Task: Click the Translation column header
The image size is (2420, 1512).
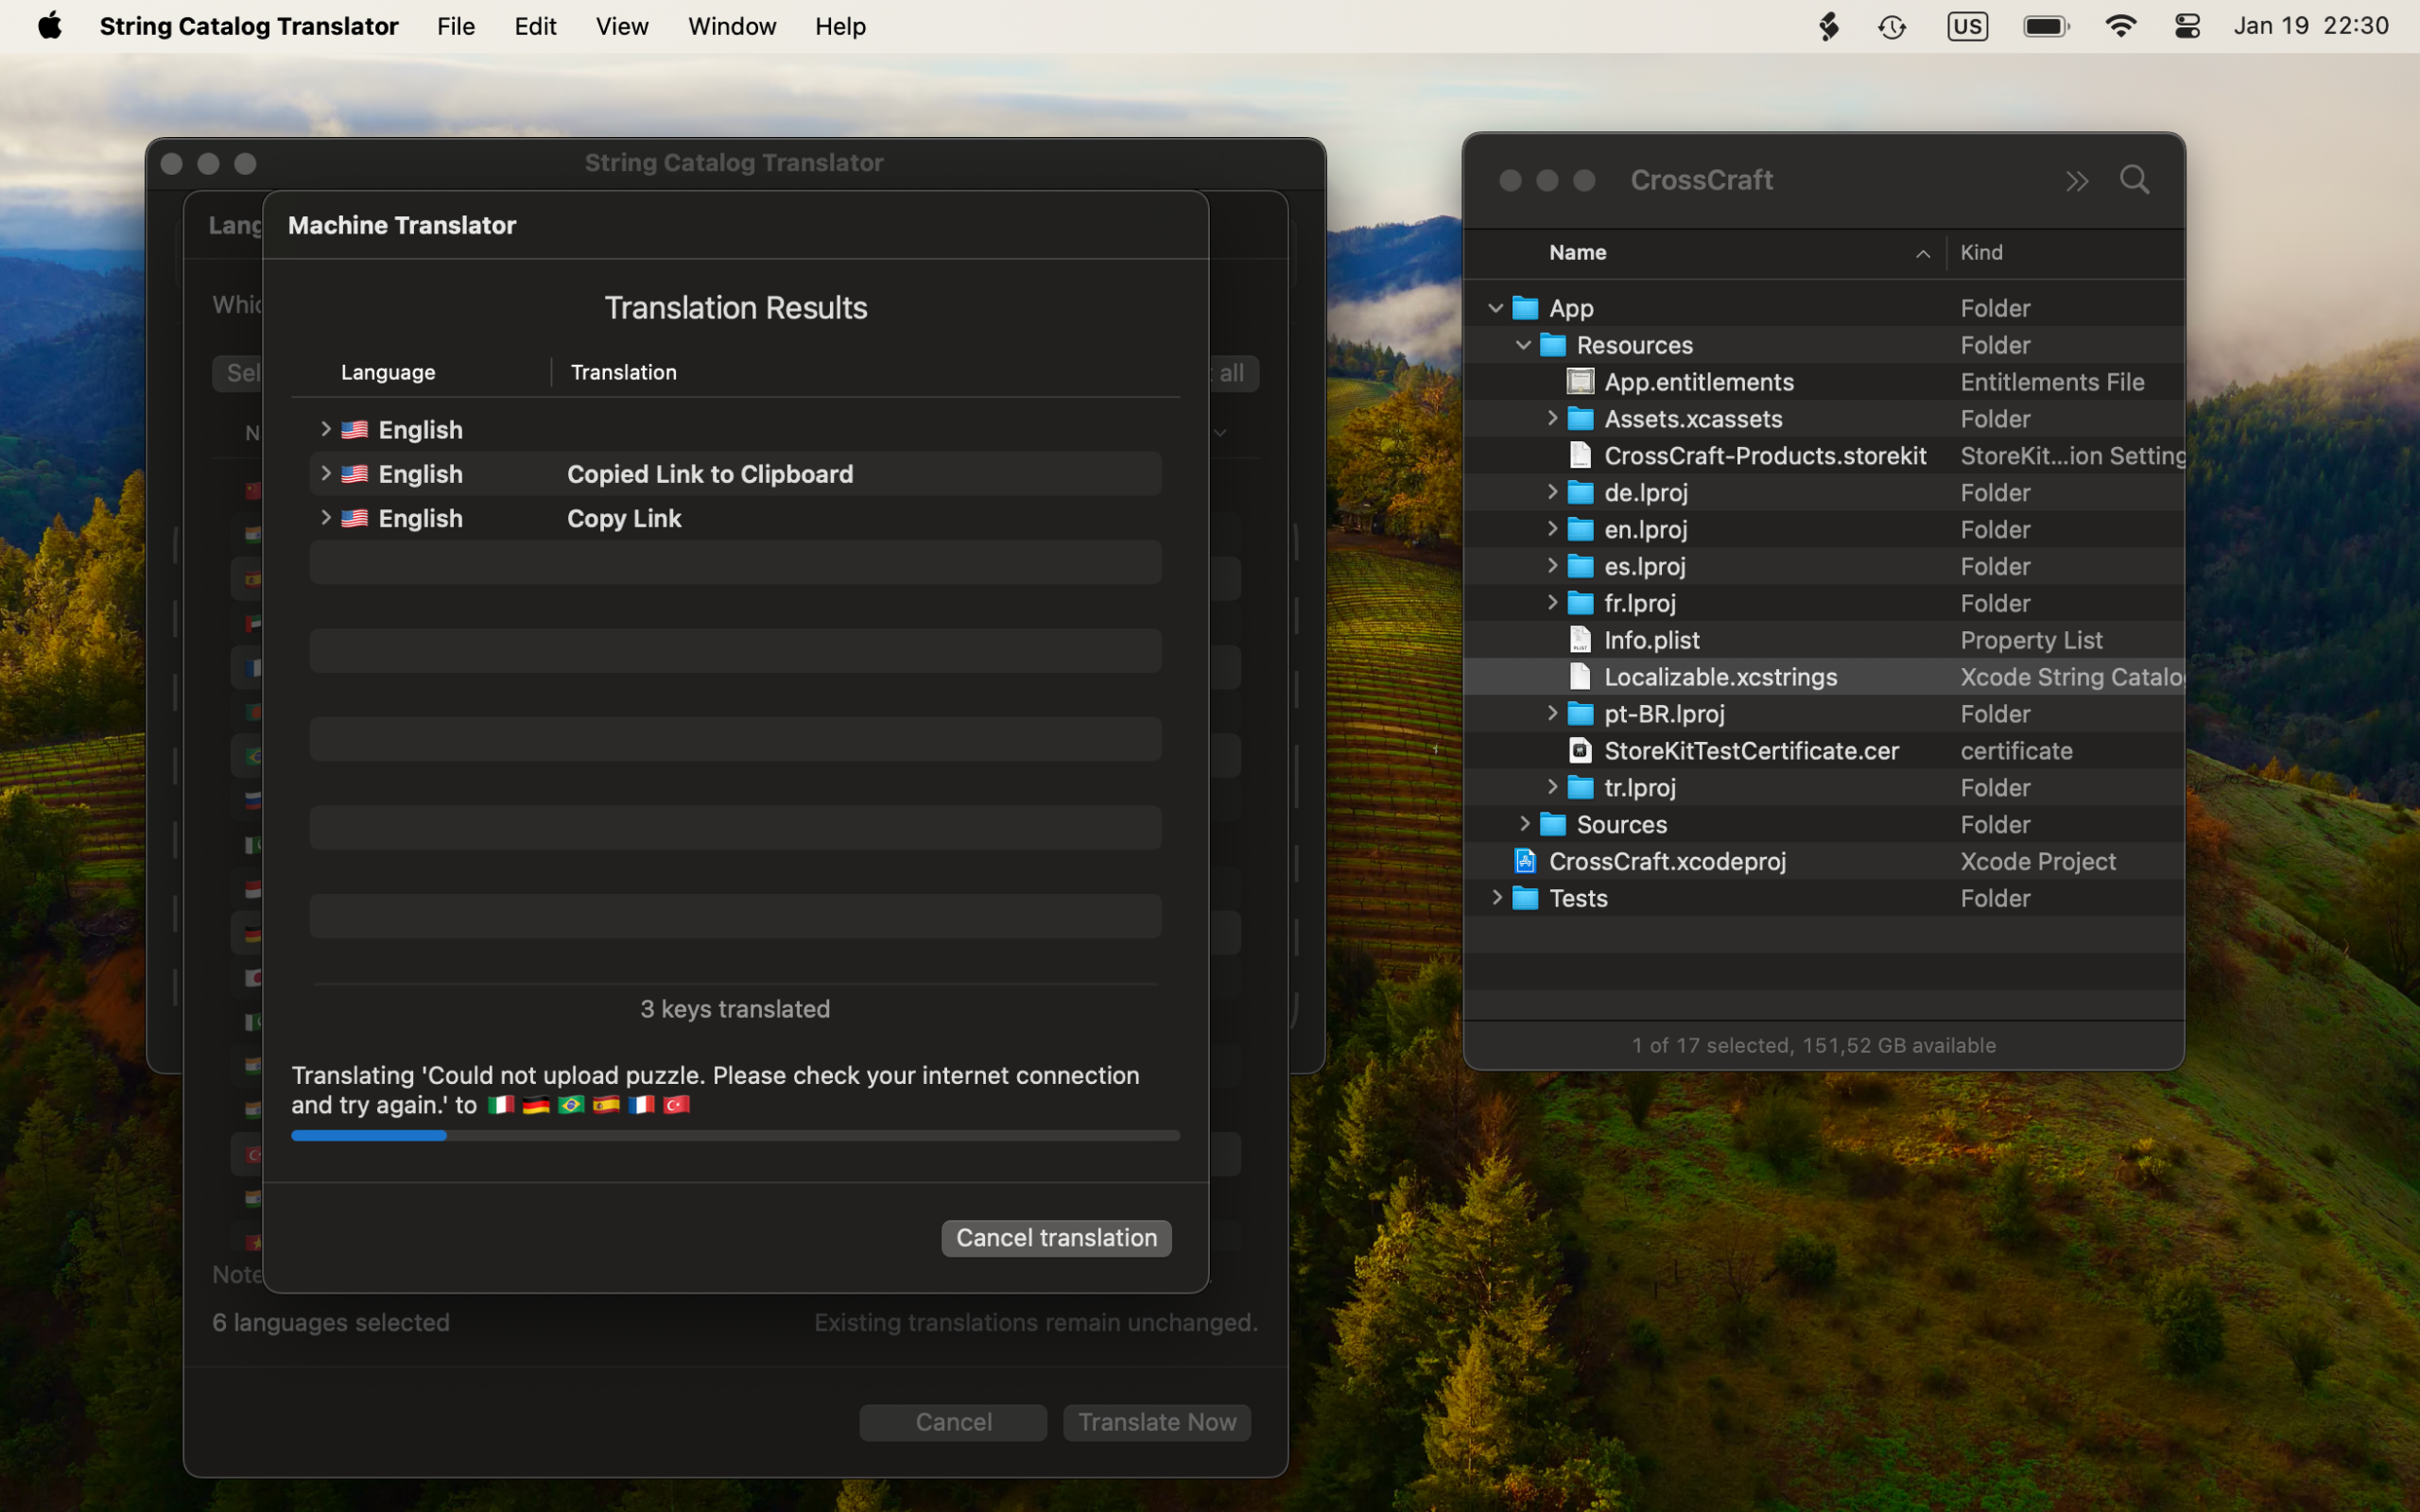Action: tap(623, 373)
